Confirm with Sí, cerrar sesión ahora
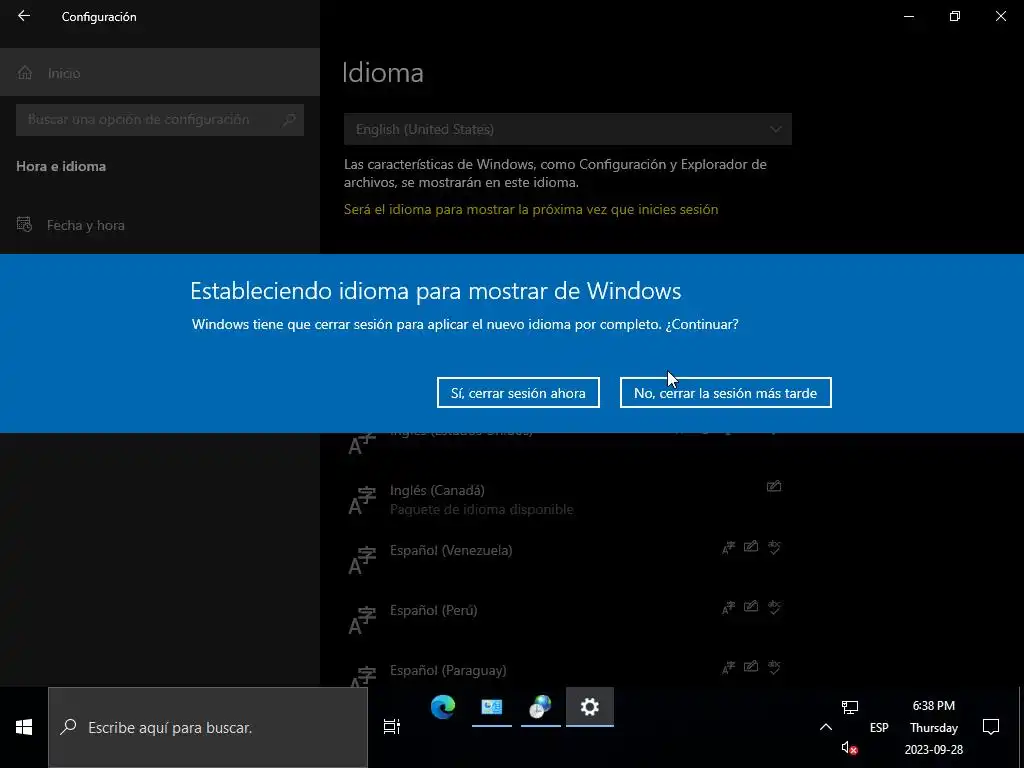 pyautogui.click(x=518, y=392)
